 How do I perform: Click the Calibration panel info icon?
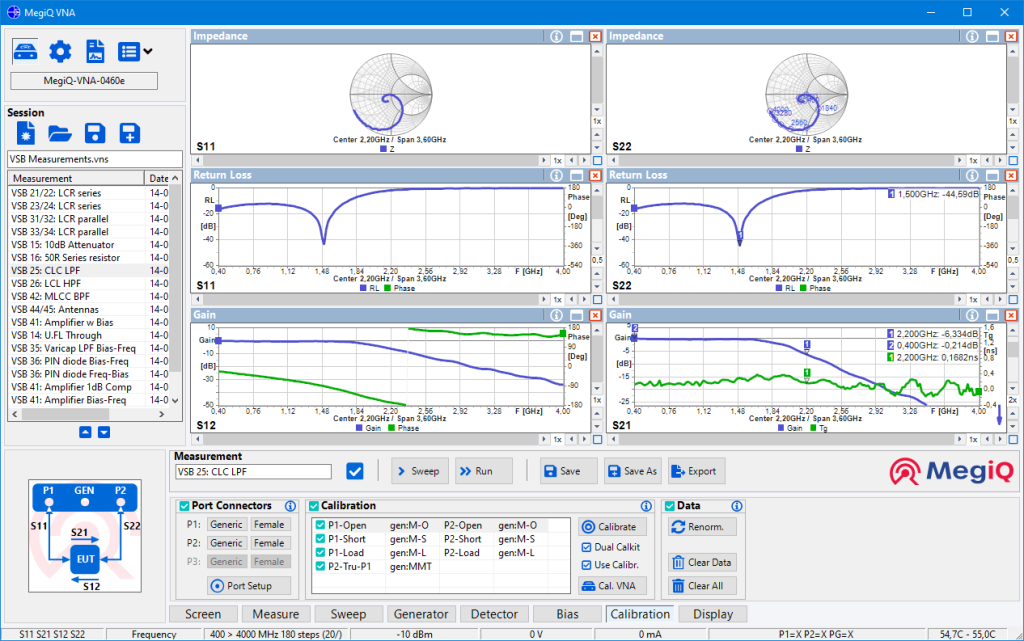tap(646, 506)
